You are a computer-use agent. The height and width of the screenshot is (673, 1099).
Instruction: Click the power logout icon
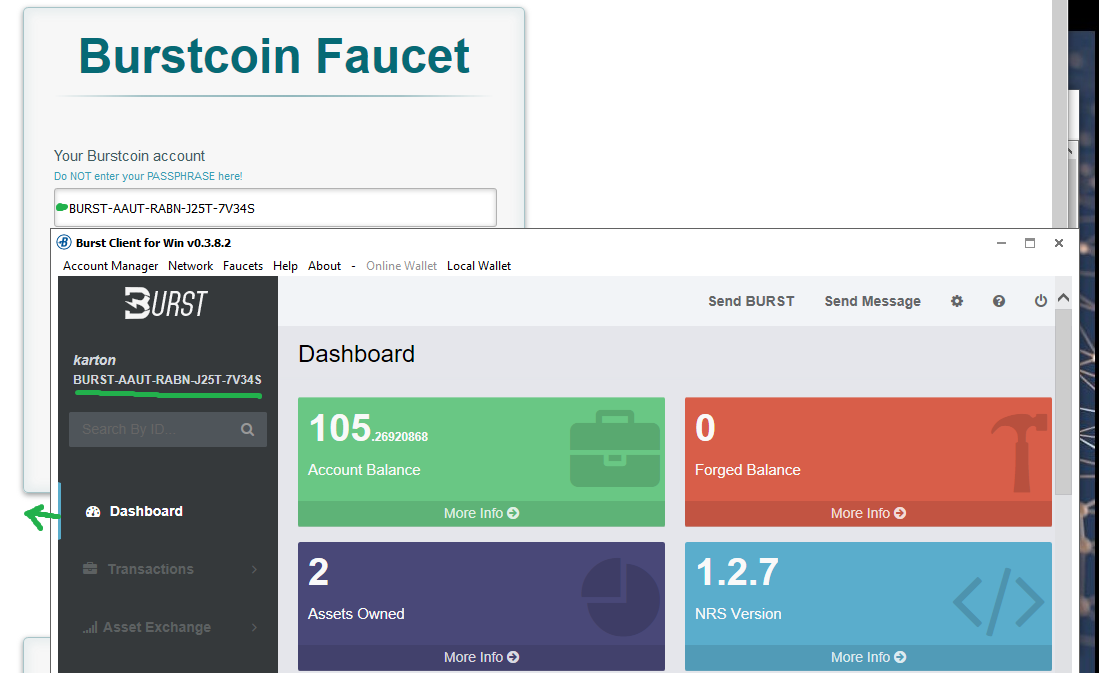(1041, 301)
